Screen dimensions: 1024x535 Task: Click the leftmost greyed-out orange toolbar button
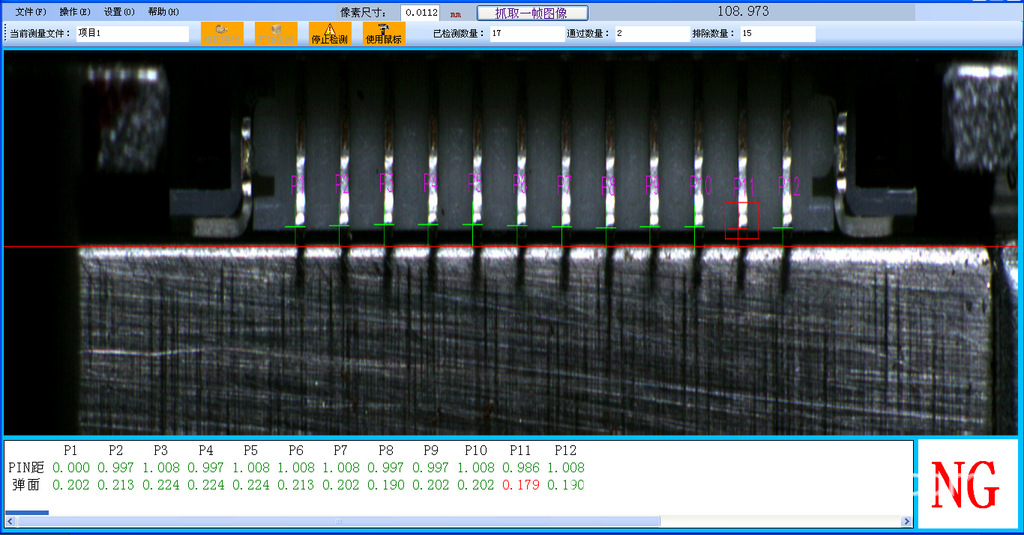[222, 34]
